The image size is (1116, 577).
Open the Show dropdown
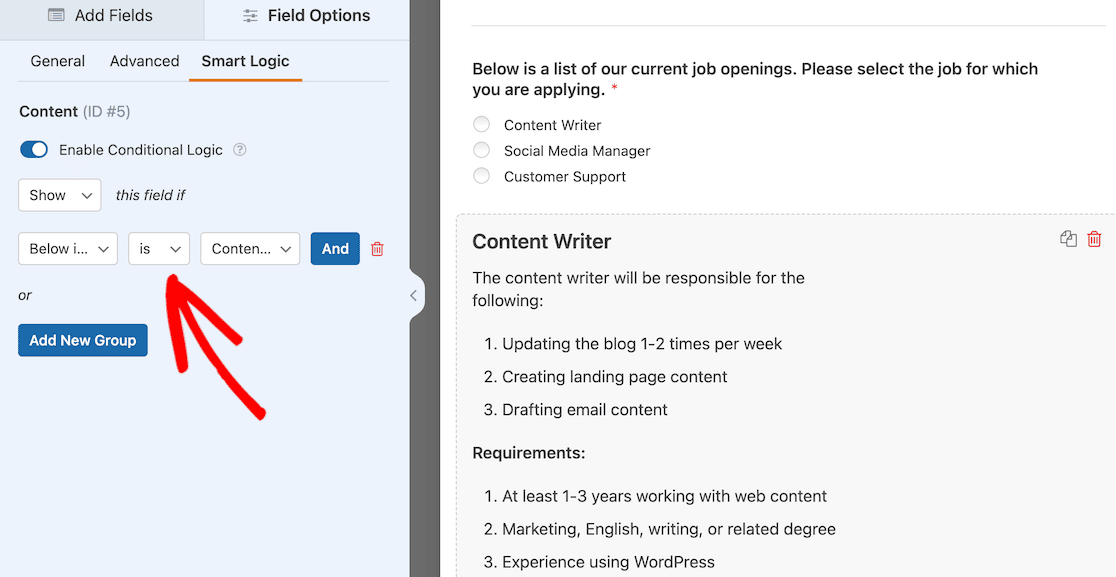[x=60, y=195]
